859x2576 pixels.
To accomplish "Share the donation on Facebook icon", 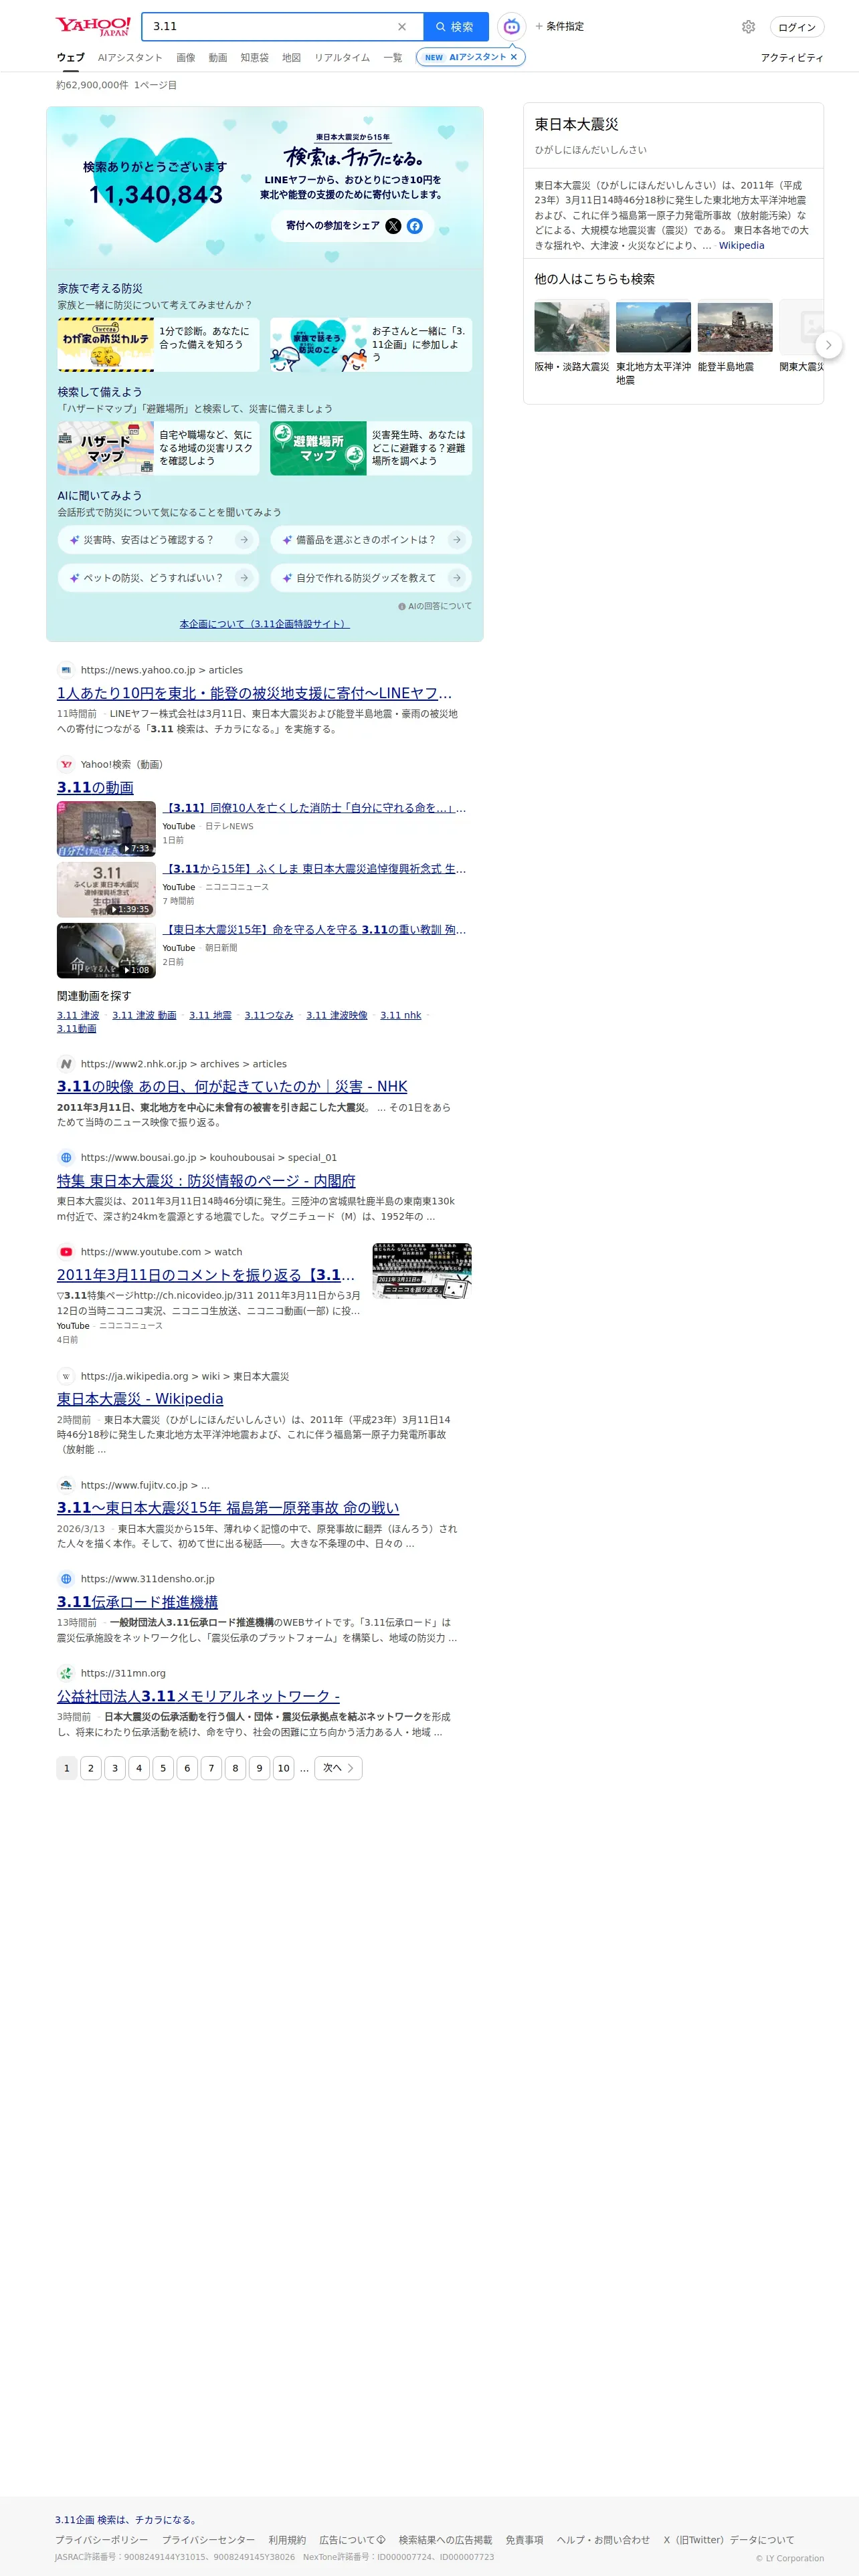I will click(x=415, y=226).
